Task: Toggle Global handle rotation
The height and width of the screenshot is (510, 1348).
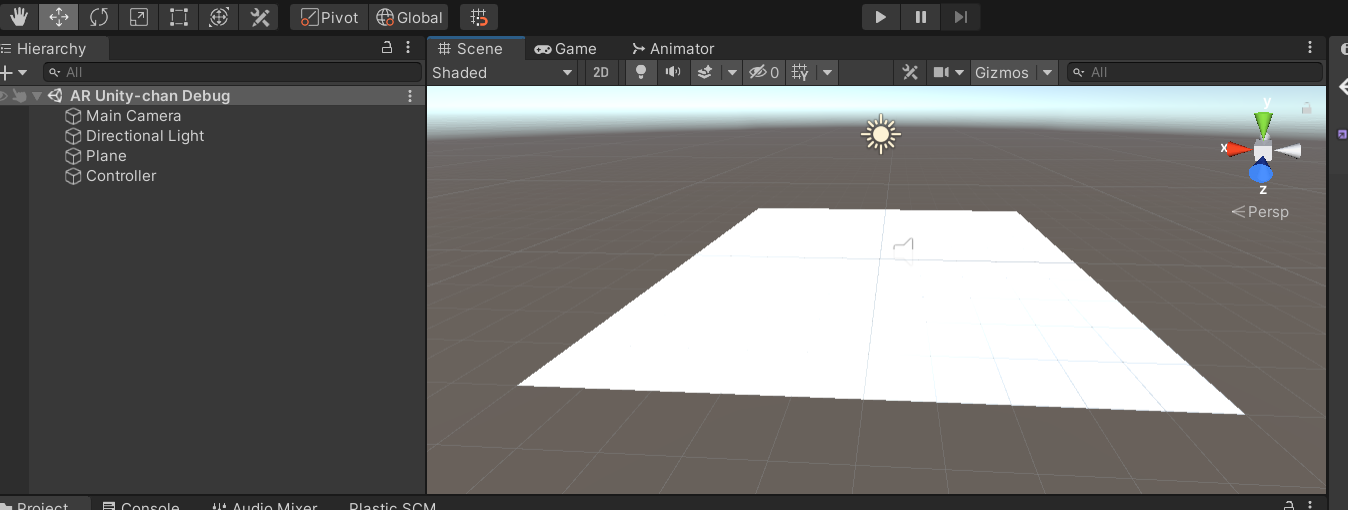Action: [x=409, y=17]
